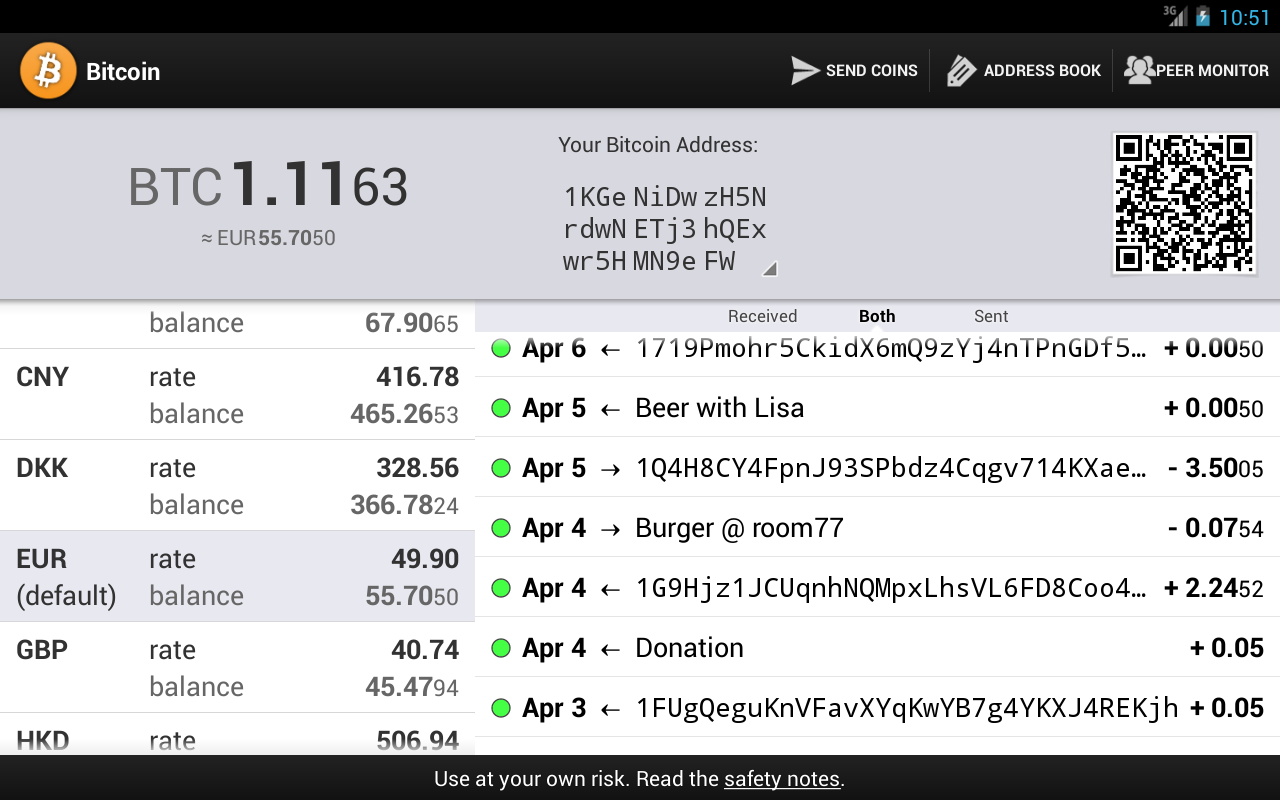Viewport: 1280px width, 800px height.
Task: Switch to the Received tab
Action: (762, 316)
